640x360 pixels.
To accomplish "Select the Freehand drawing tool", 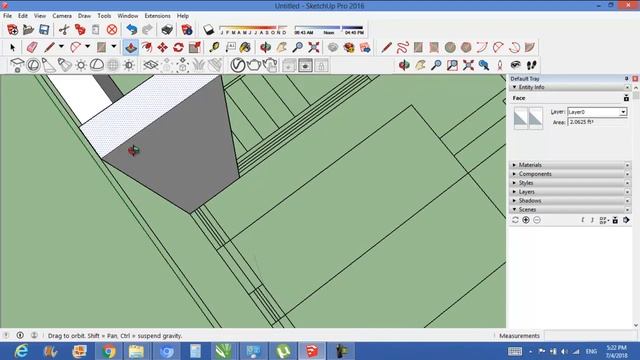I will [402, 47].
